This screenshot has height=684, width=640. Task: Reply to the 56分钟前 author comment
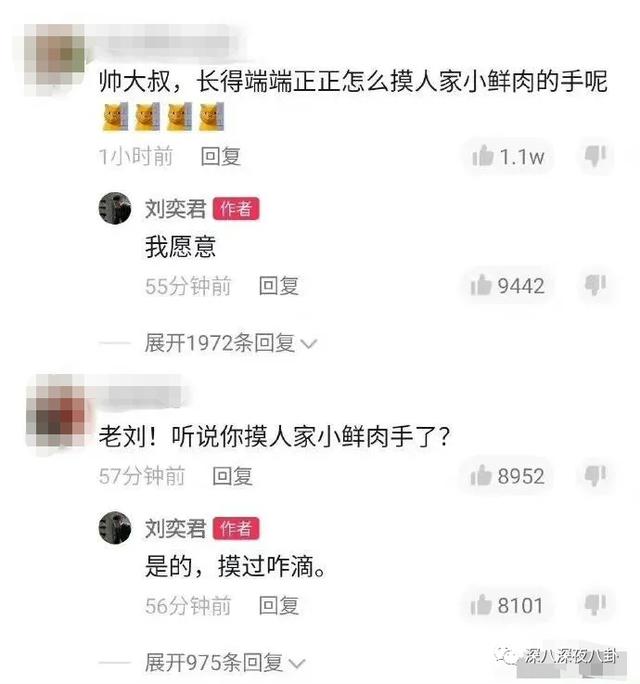pos(278,605)
